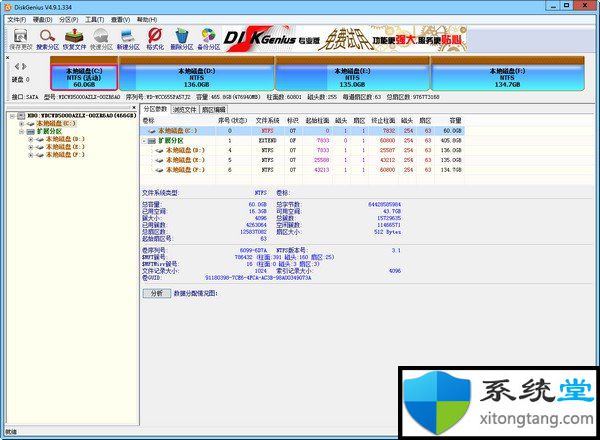Expand 本地磁盘(D:) node in left tree
Screen dimensions: 600x440
pyautogui.click(x=31, y=139)
